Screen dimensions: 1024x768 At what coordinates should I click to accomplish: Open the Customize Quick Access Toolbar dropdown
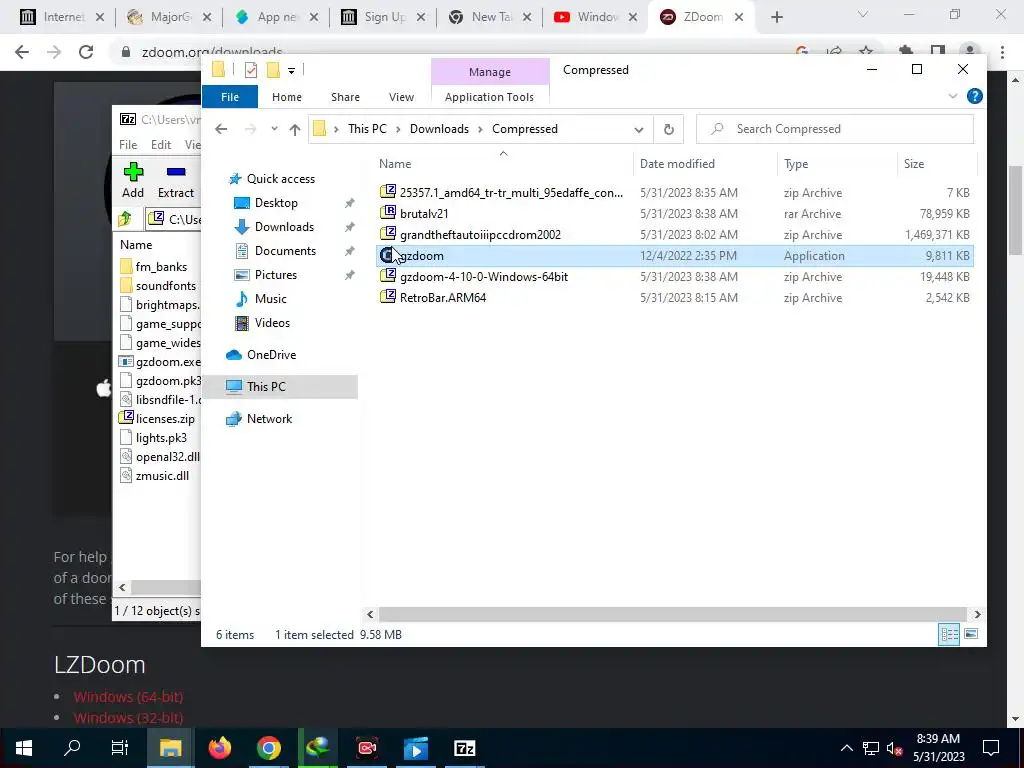[291, 71]
